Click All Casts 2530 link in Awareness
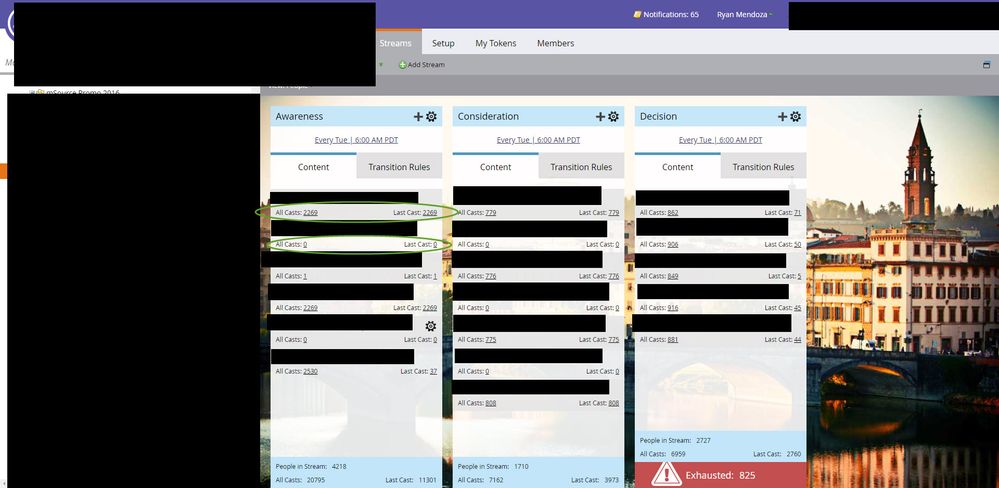Screen dimensions: 999x488 311,371
